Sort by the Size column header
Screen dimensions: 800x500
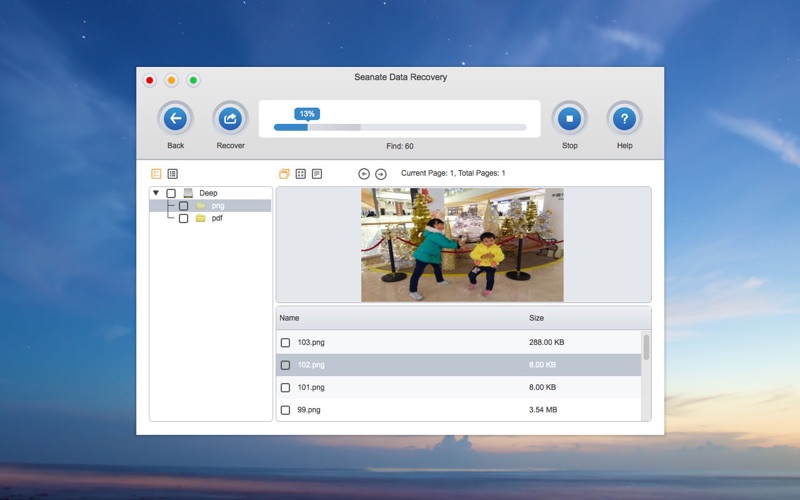537,318
